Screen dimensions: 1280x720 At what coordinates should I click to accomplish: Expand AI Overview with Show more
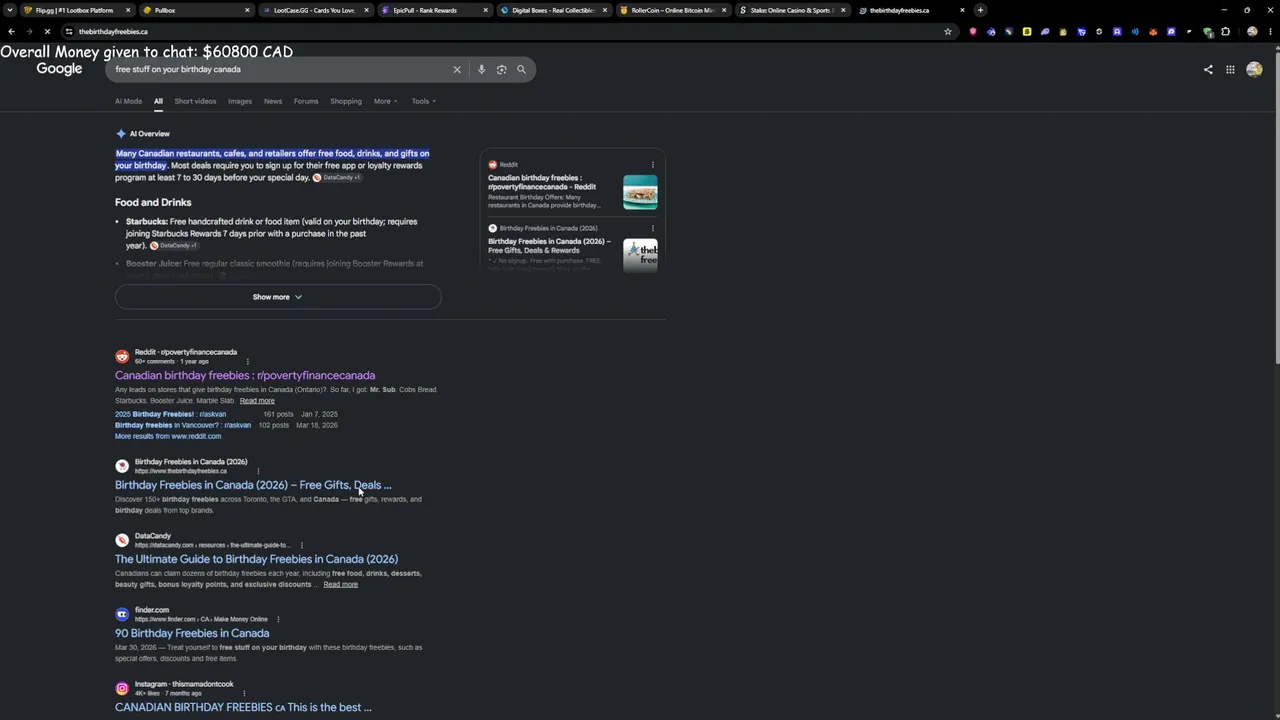coord(278,297)
